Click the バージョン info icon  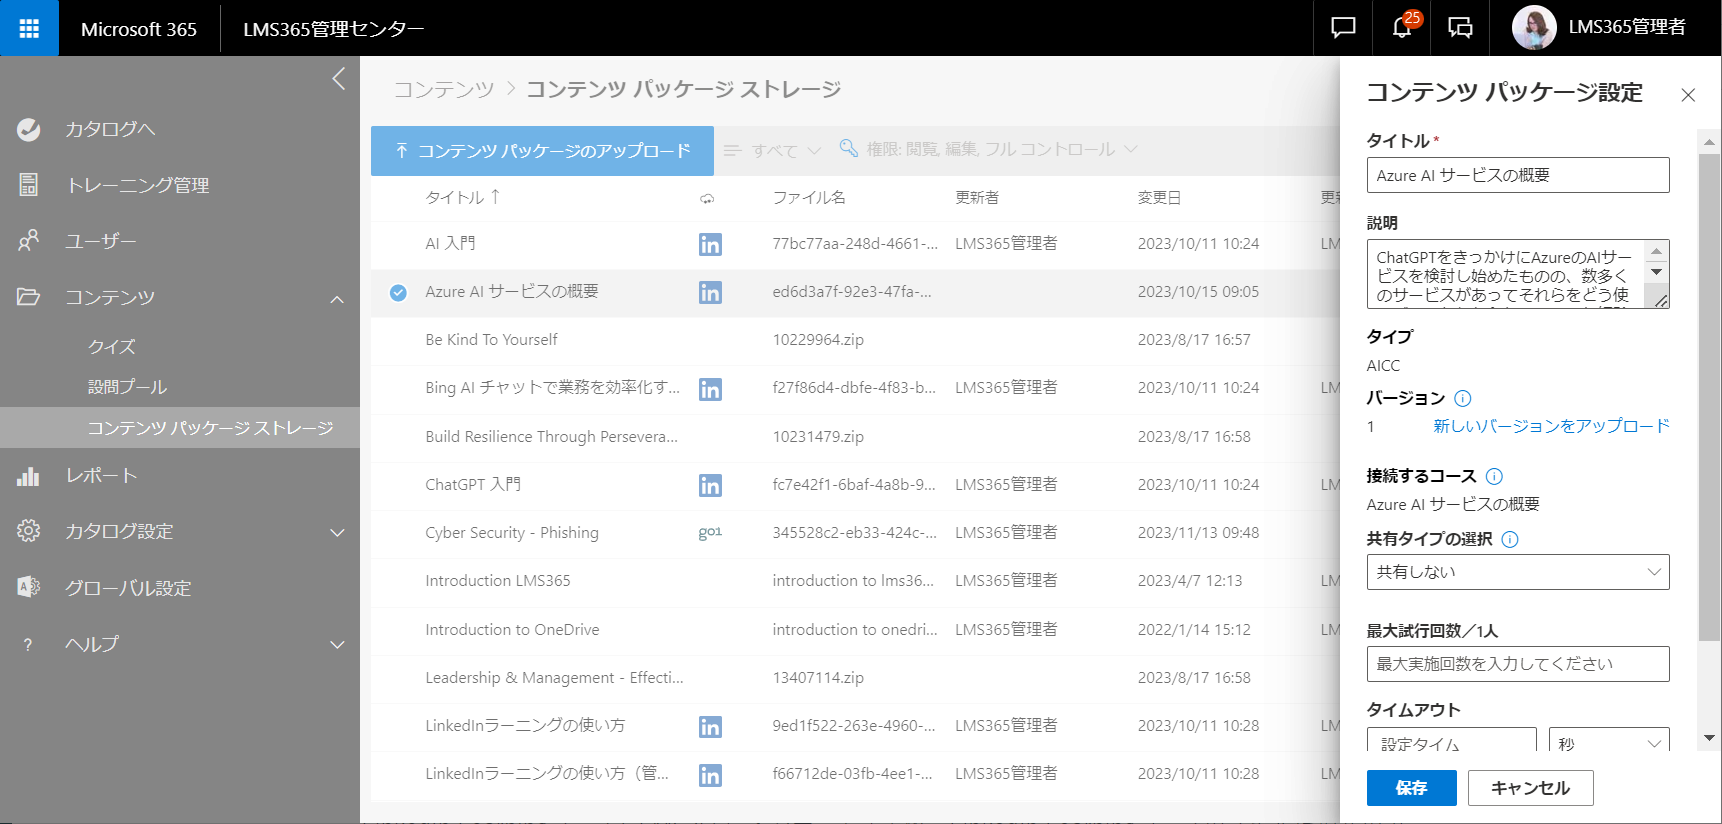(x=1462, y=398)
